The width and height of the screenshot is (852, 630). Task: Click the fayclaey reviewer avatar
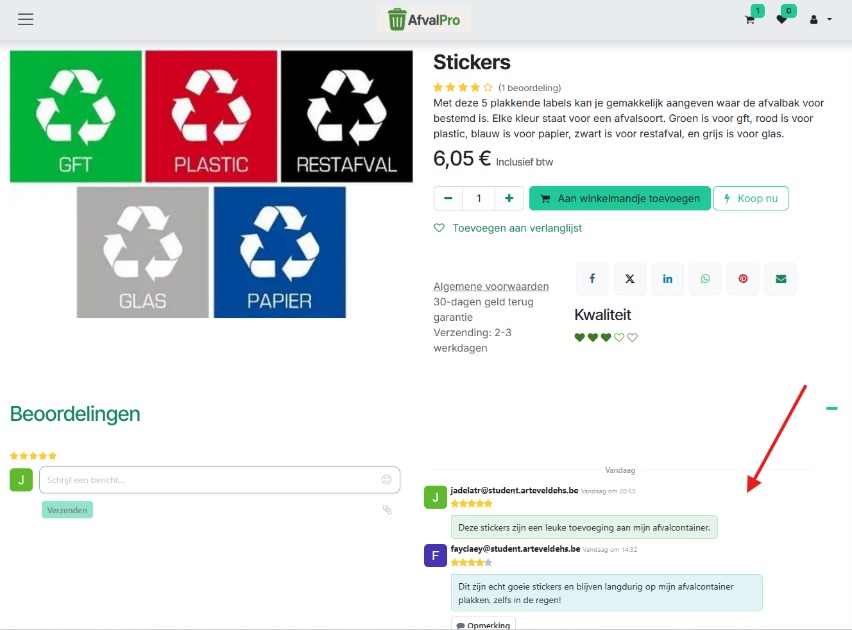[x=435, y=556]
